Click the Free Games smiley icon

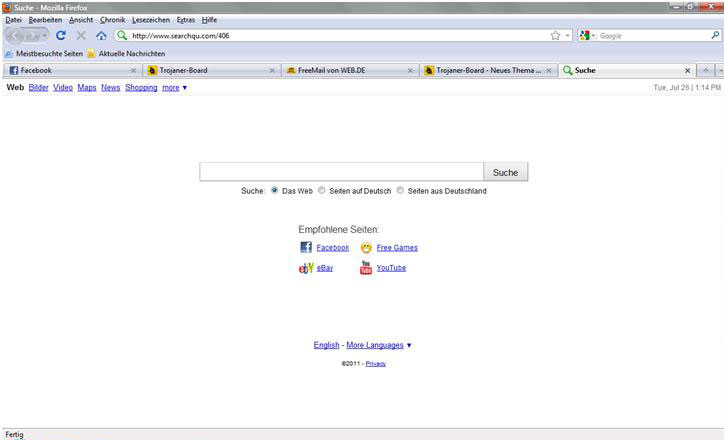(366, 247)
